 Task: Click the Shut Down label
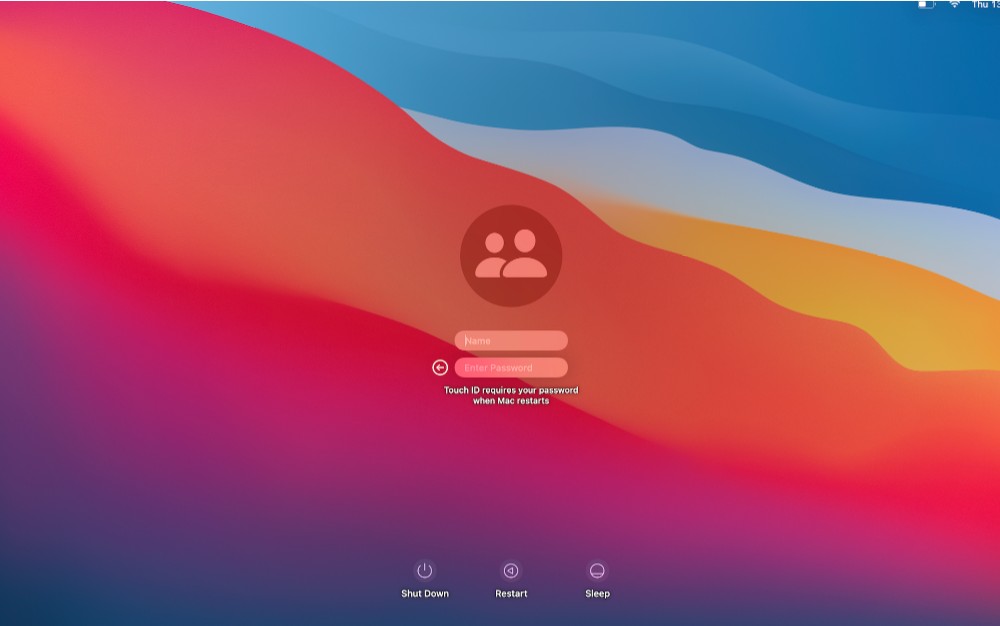(x=423, y=592)
